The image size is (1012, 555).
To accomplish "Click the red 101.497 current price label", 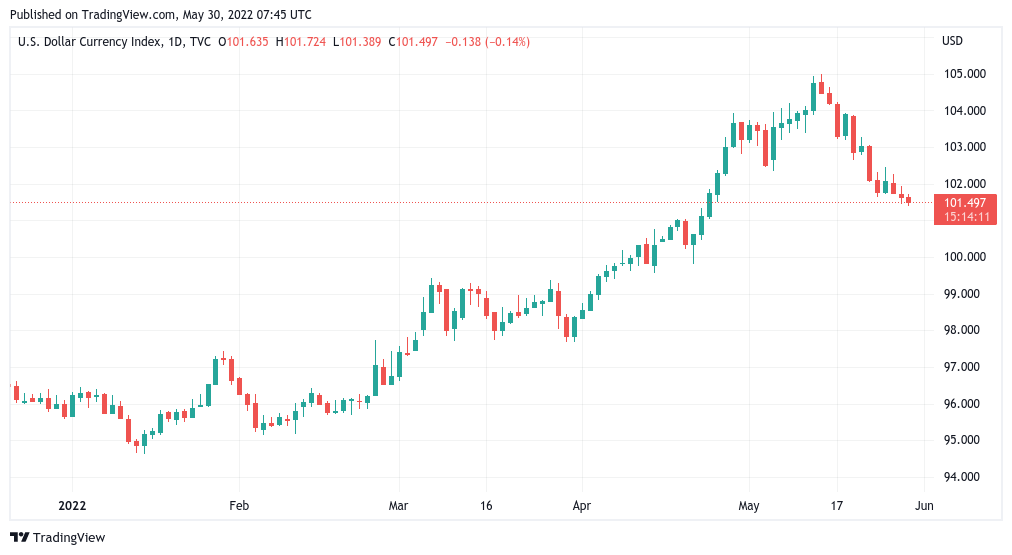I will tap(965, 203).
